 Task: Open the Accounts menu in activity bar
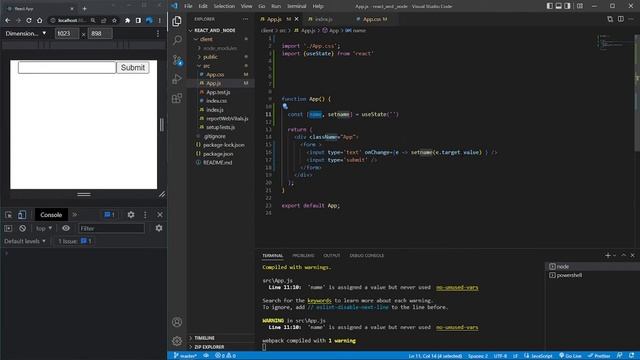click(177, 322)
